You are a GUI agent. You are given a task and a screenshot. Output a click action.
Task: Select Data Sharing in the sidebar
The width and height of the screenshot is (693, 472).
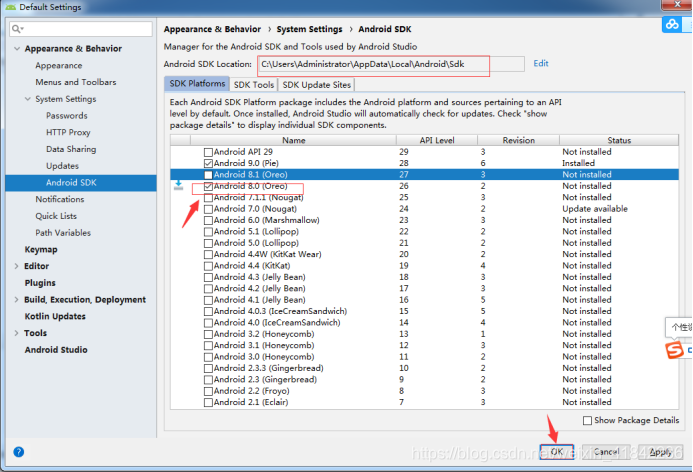[x=71, y=149]
